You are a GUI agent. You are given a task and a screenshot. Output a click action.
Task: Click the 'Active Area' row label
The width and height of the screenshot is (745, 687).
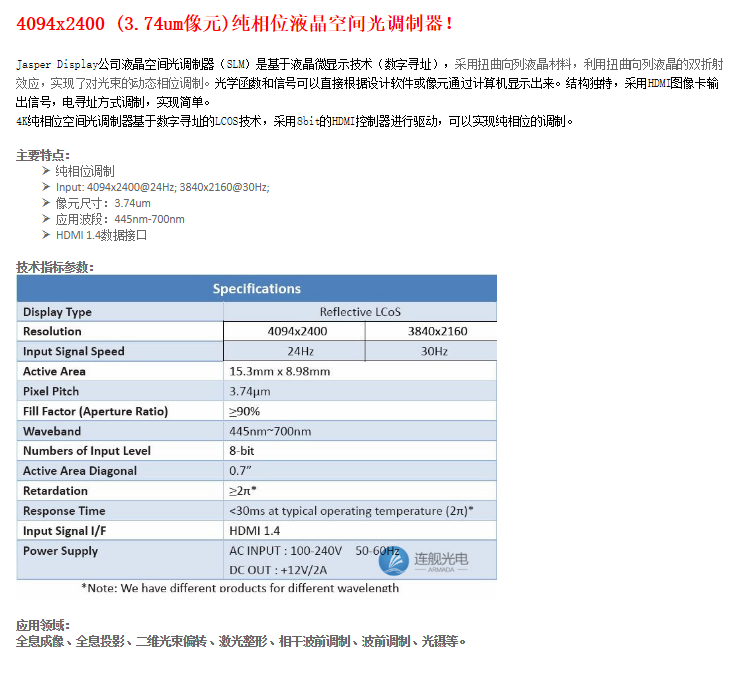coord(54,371)
